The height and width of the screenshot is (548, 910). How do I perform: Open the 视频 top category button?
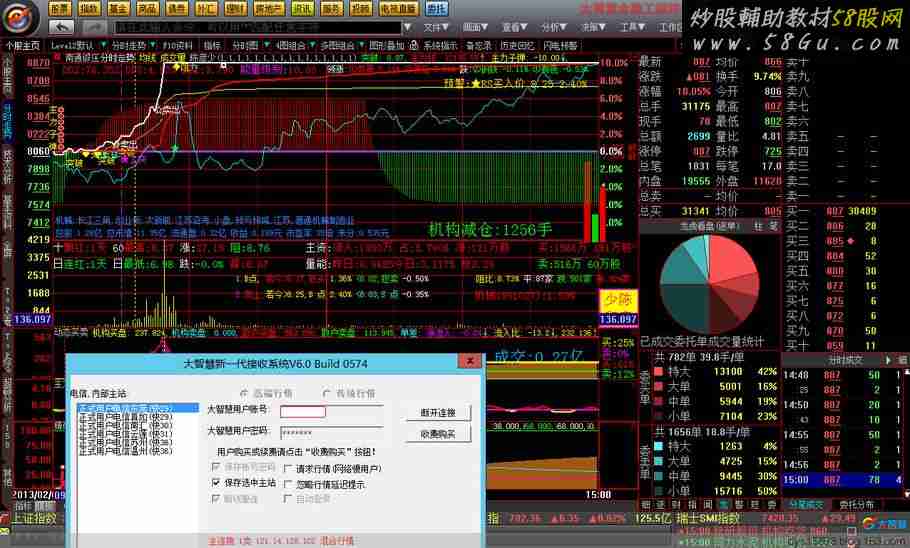coord(361,8)
